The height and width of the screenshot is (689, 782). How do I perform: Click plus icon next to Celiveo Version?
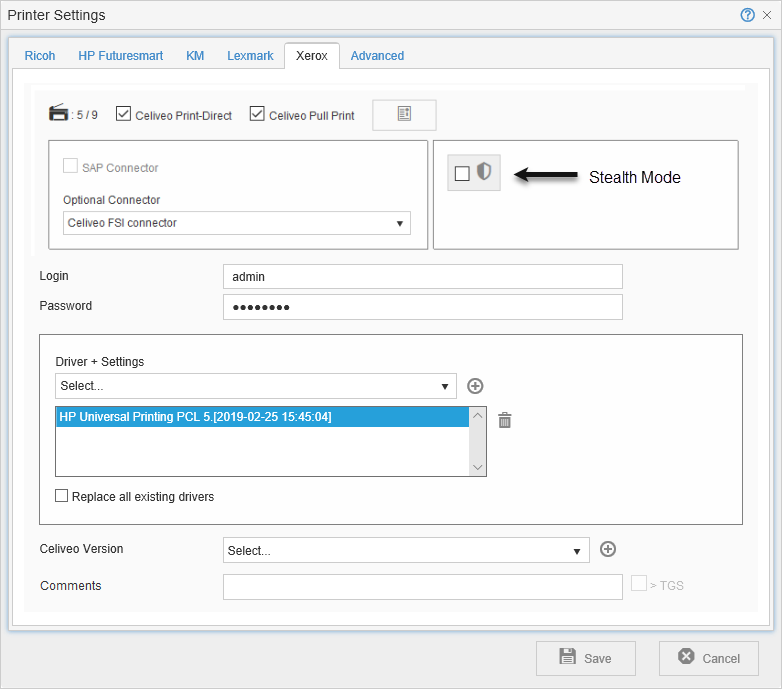(608, 549)
